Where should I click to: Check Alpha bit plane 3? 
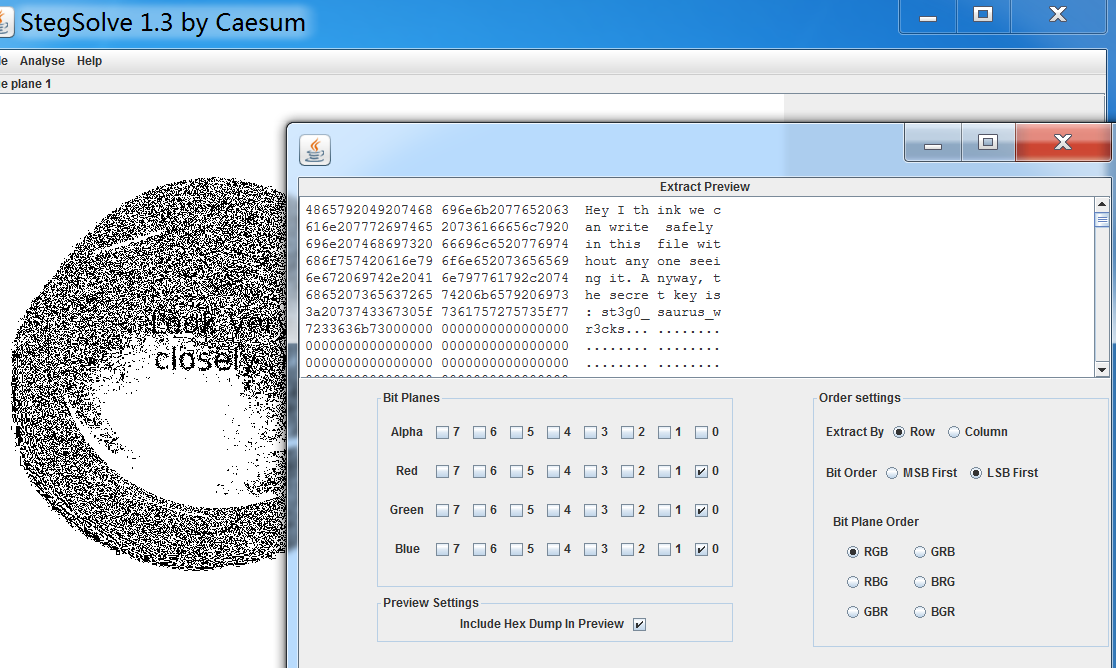[591, 433]
